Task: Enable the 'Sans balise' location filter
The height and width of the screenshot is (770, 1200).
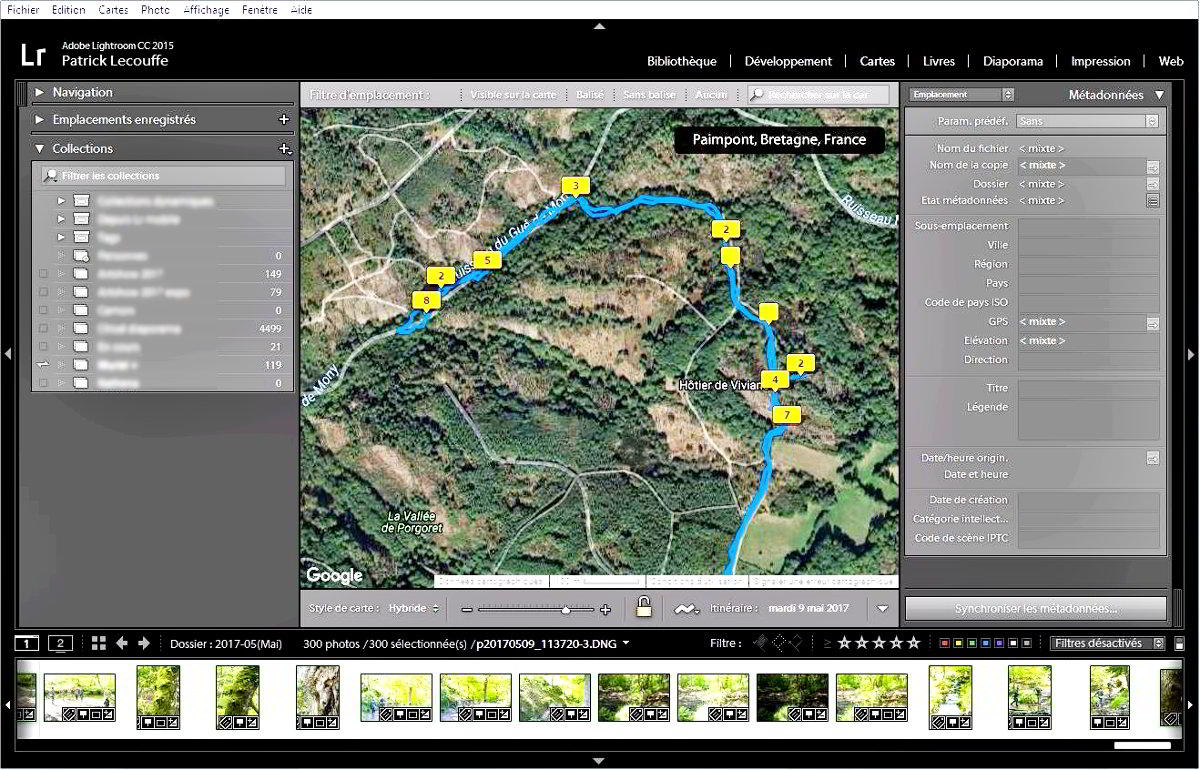Action: tap(648, 95)
